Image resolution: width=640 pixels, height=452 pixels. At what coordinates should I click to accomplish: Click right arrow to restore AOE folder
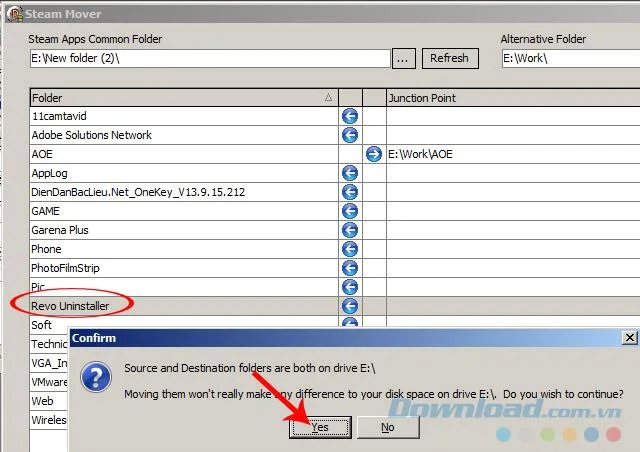coord(374,154)
